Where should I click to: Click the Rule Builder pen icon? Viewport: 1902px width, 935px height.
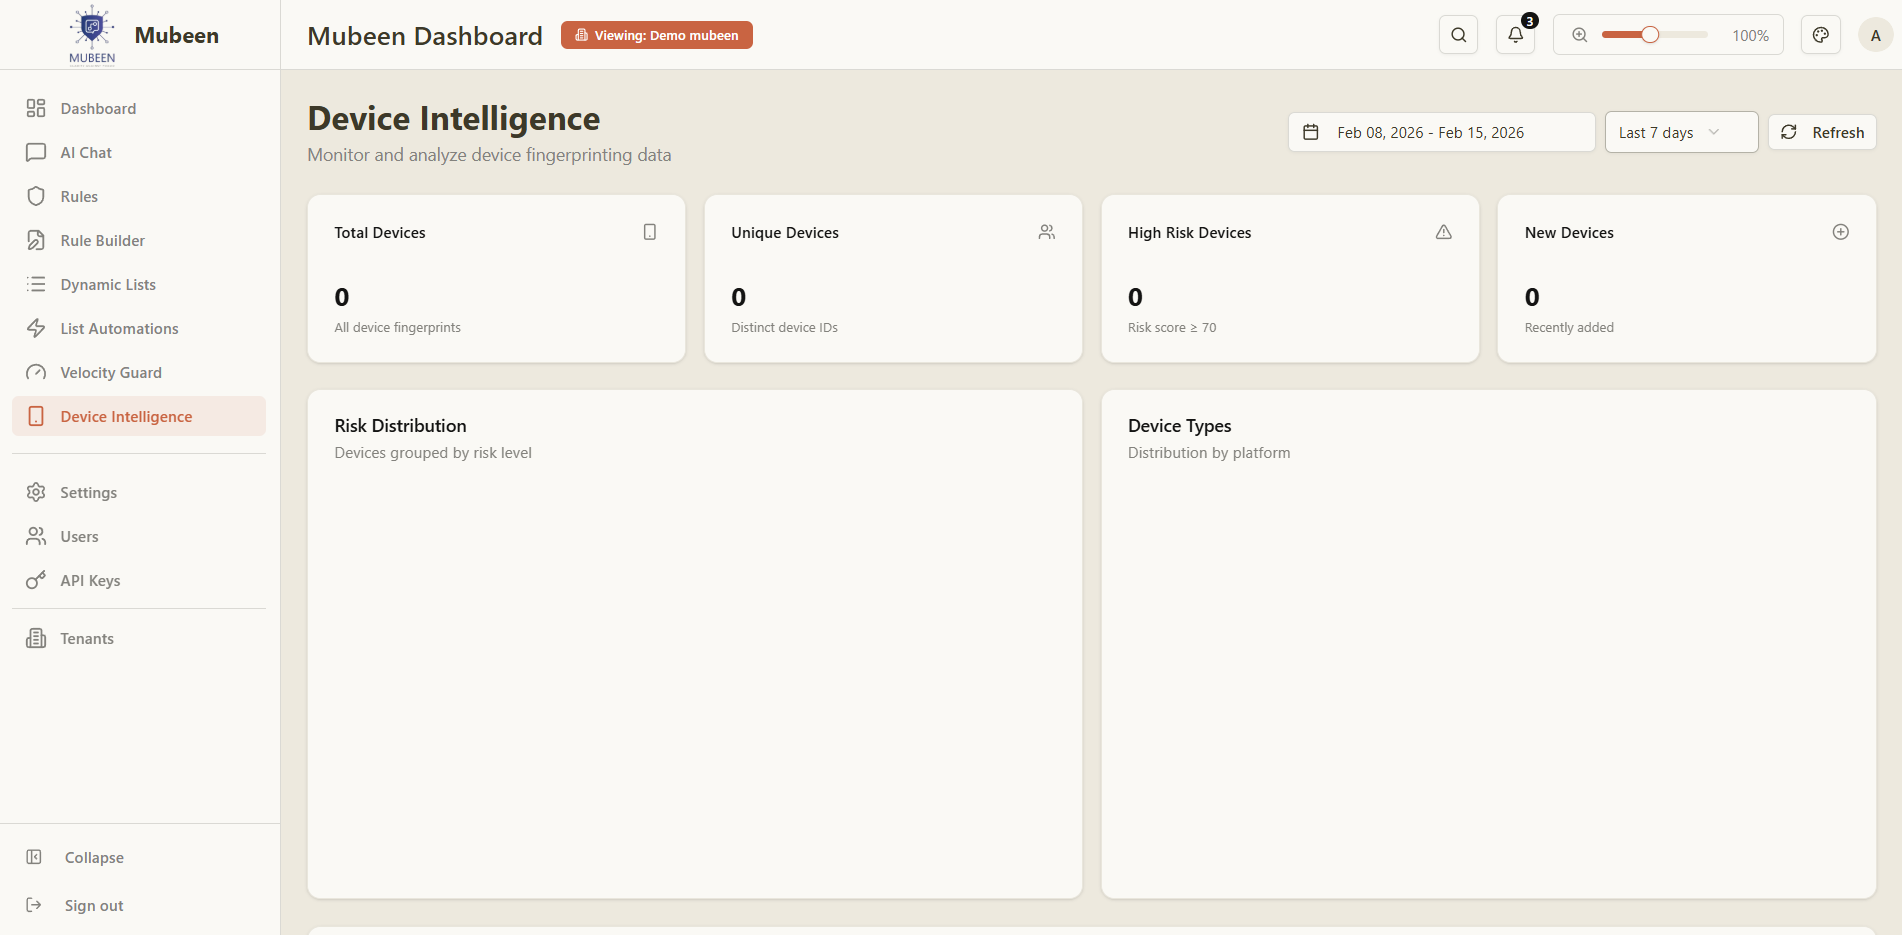(36, 240)
